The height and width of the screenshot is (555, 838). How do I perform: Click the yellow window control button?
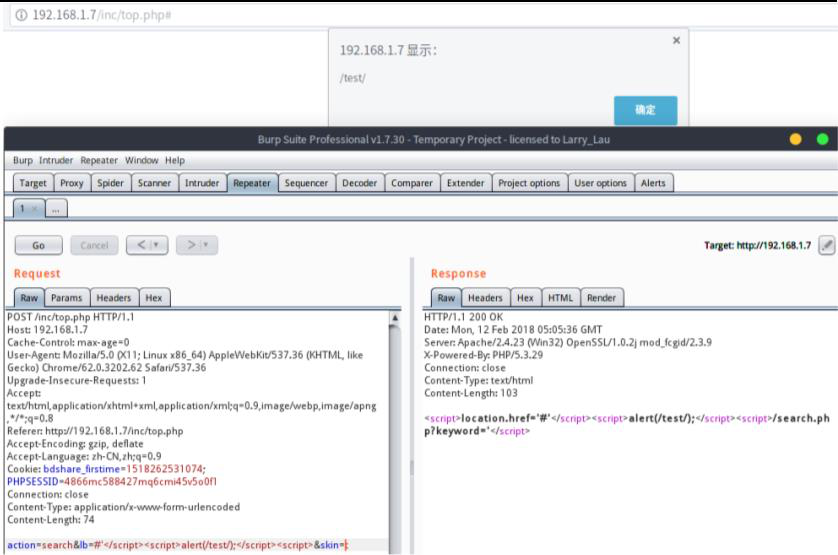(795, 140)
